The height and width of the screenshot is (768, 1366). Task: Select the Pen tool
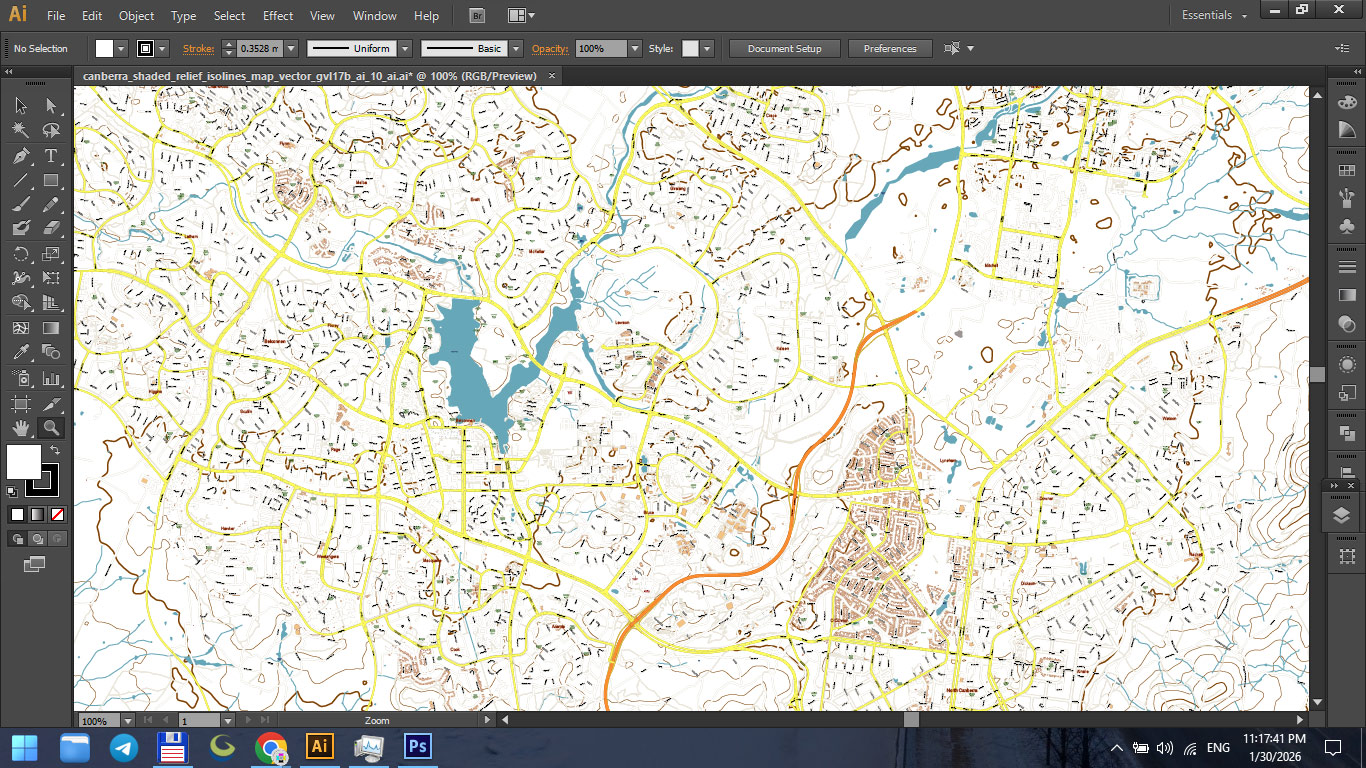(19, 156)
